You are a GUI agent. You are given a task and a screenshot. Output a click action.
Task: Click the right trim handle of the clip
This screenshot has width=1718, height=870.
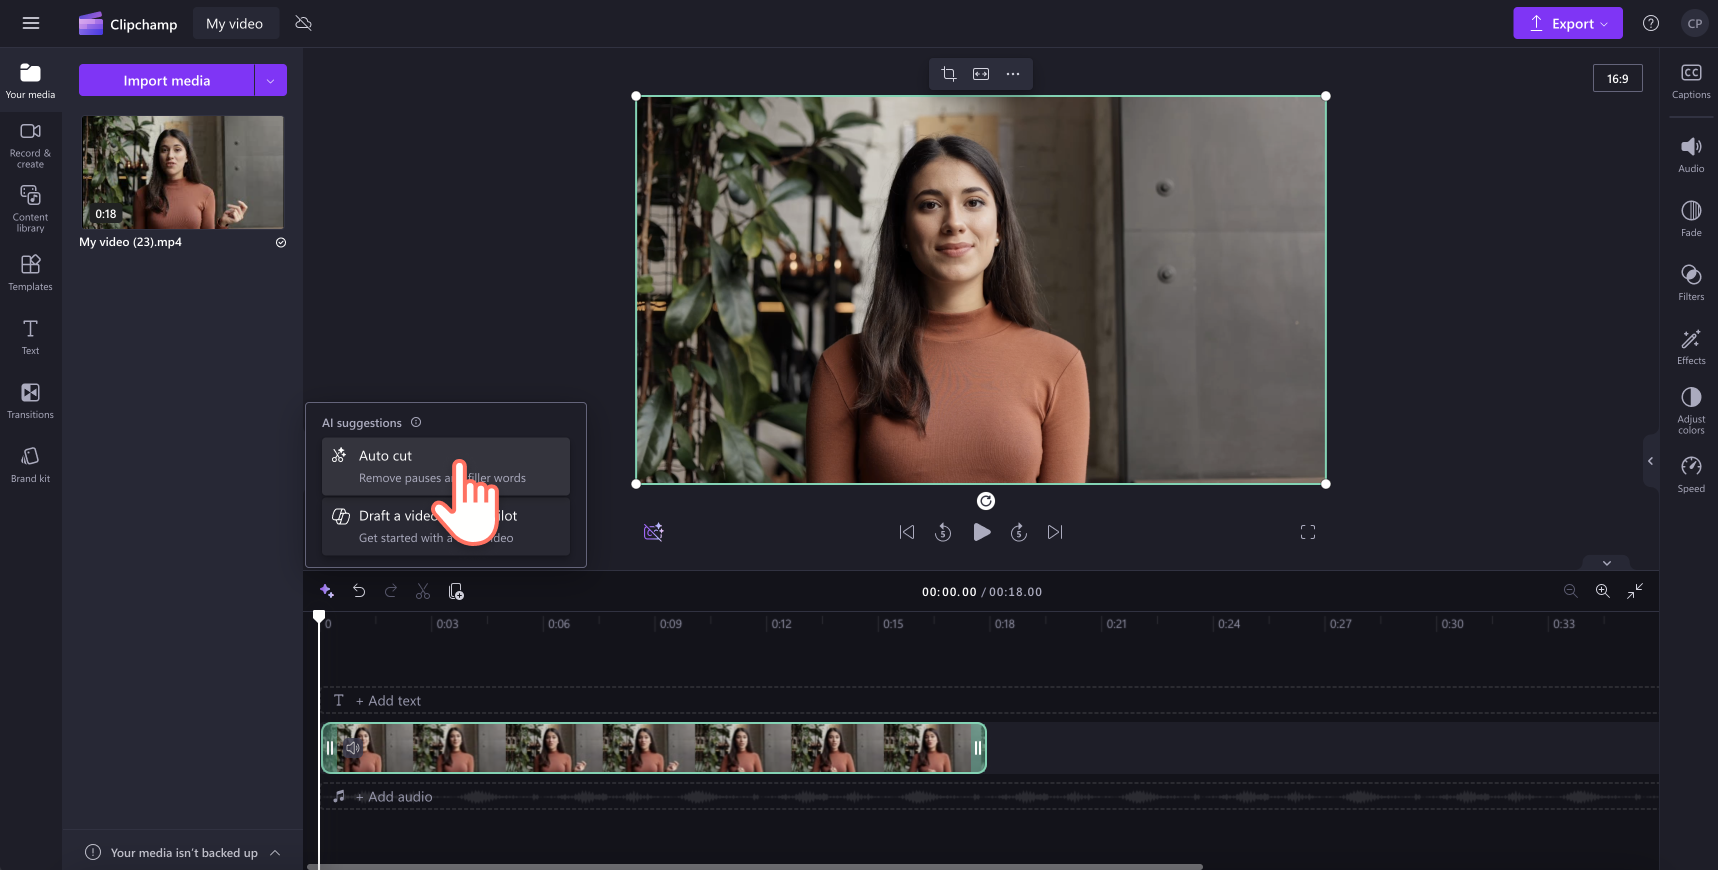point(978,748)
